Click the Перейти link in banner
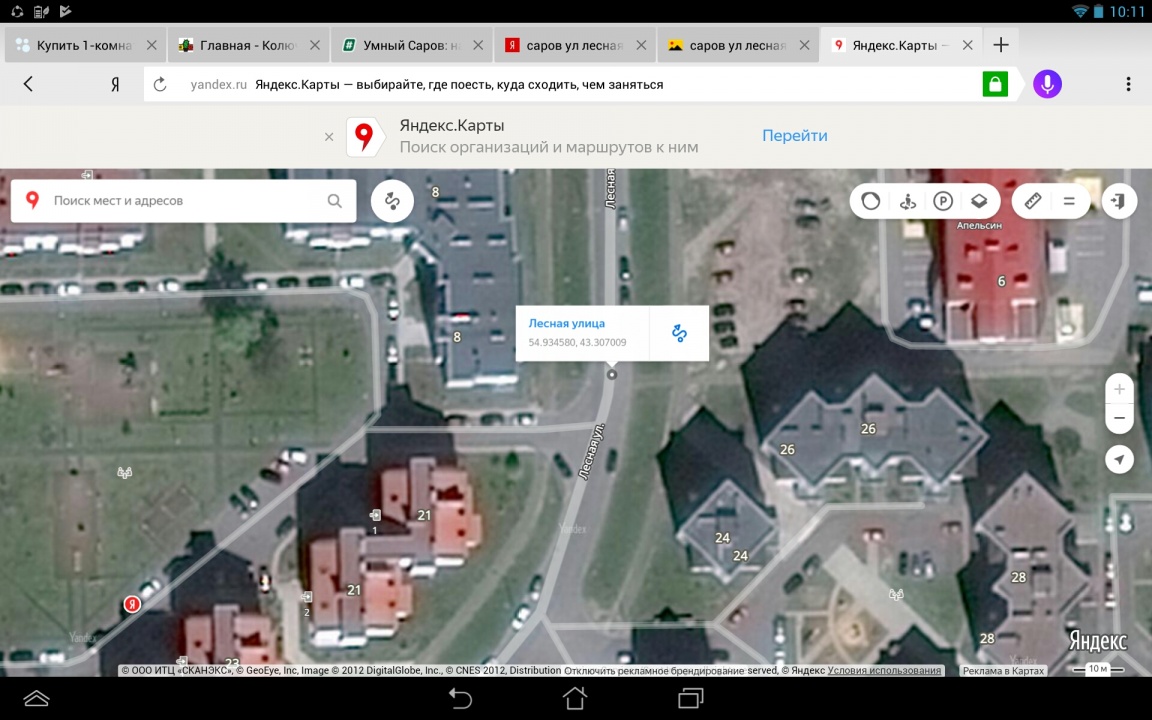1152x720 pixels. [x=794, y=136]
